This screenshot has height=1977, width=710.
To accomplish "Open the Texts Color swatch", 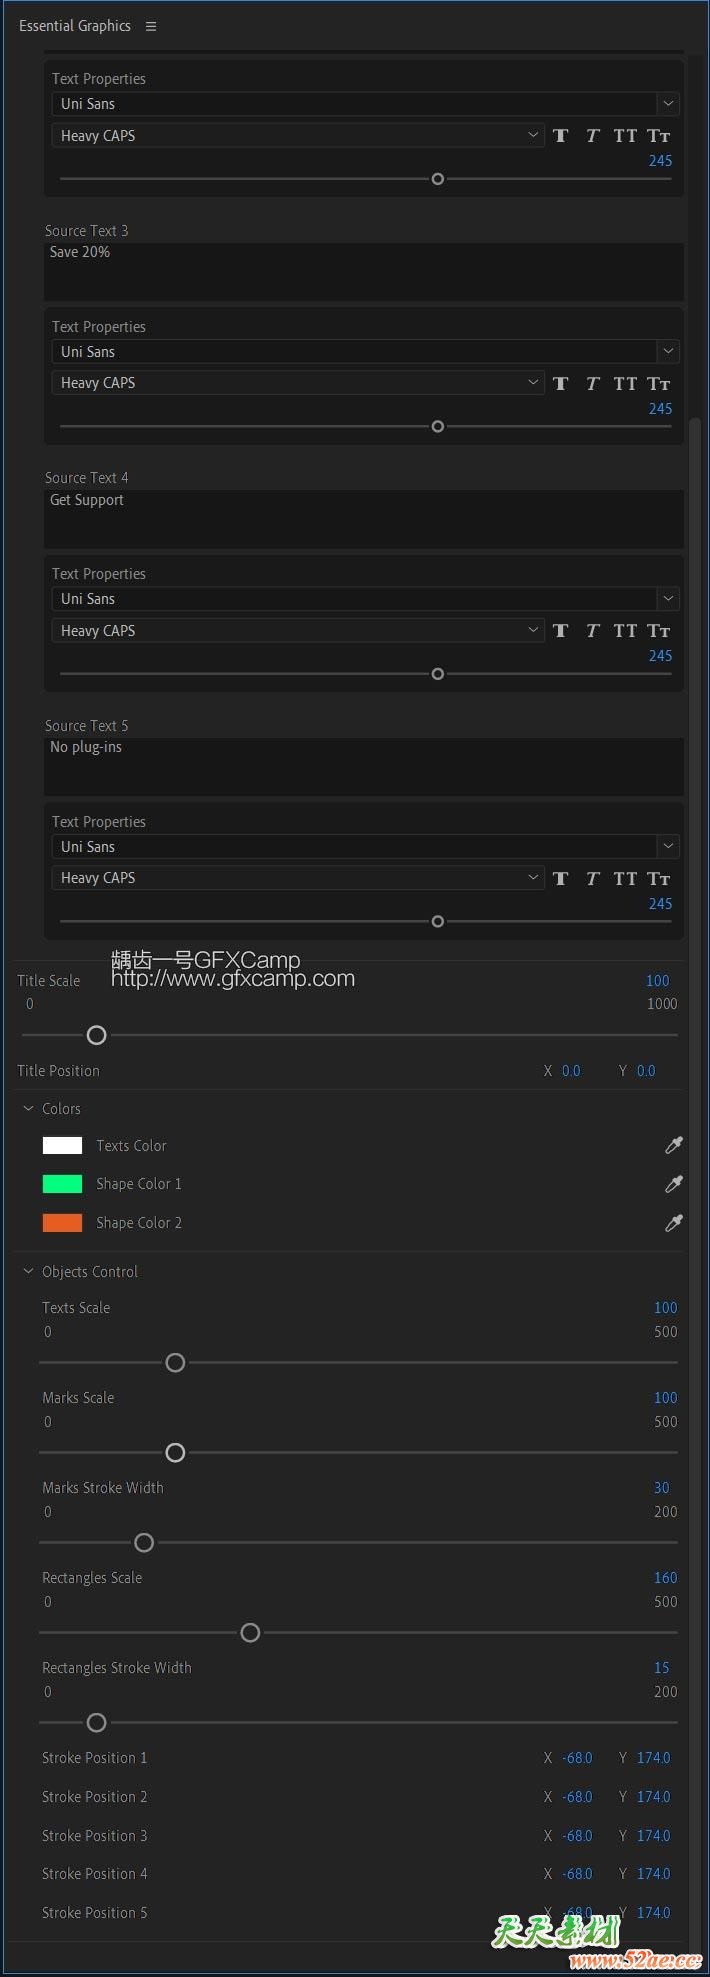I will (62, 1145).
